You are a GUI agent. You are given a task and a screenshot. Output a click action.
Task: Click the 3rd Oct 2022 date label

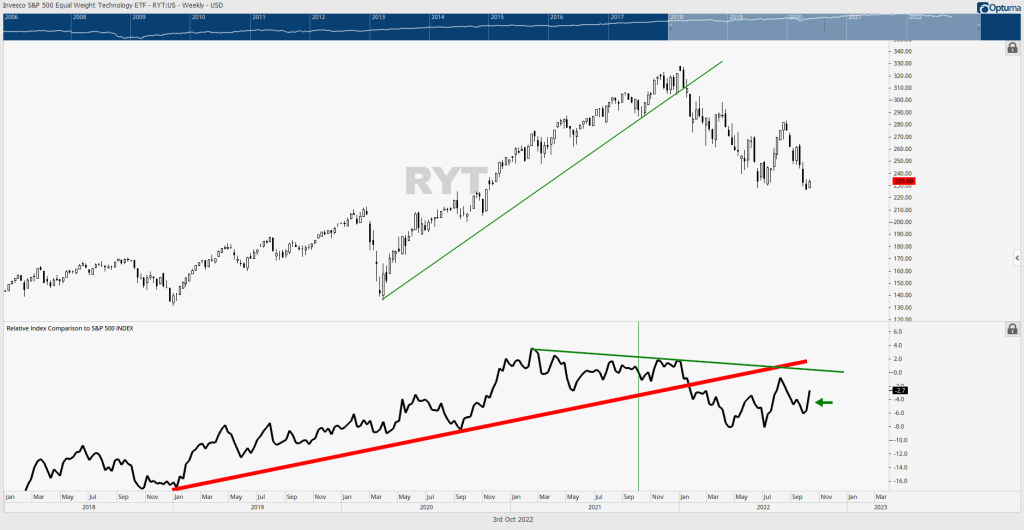pos(511,519)
